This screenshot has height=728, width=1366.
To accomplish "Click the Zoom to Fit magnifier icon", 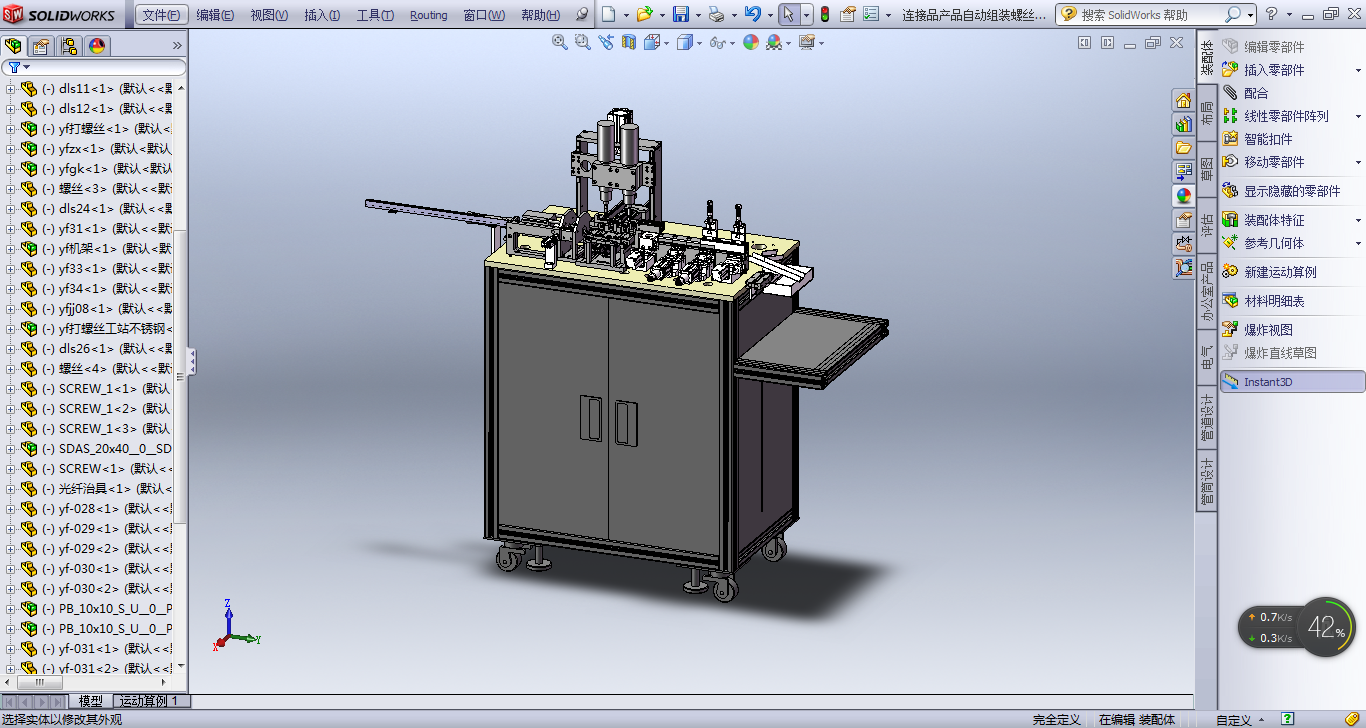I will click(x=559, y=42).
